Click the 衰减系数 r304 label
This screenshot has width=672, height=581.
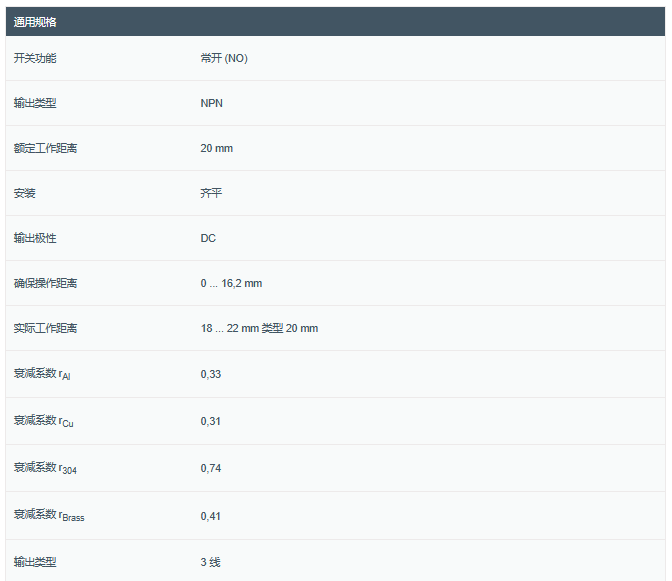[45, 467]
